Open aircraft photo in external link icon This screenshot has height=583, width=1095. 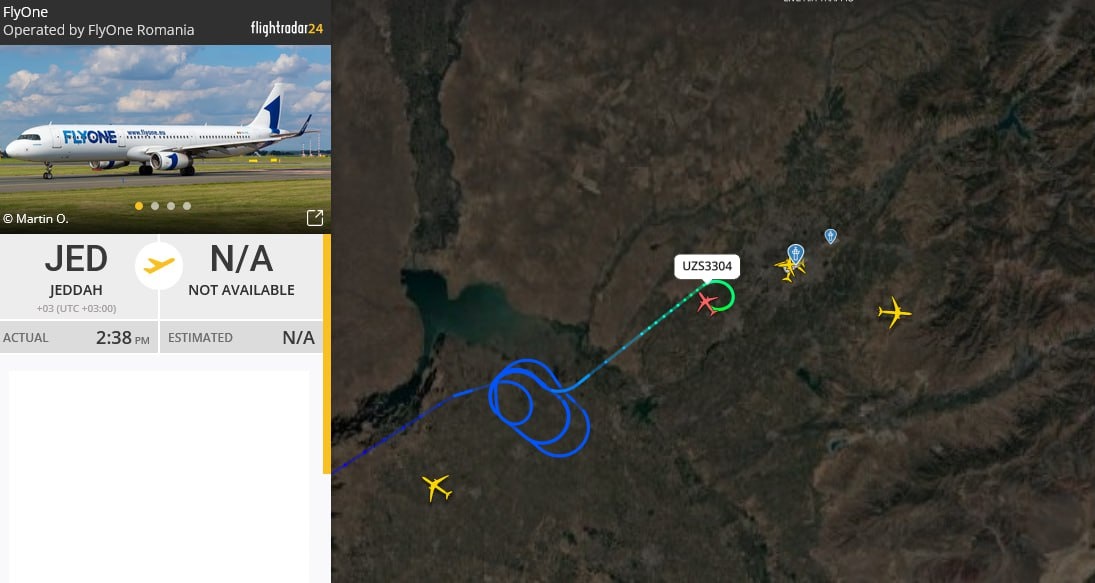point(315,218)
